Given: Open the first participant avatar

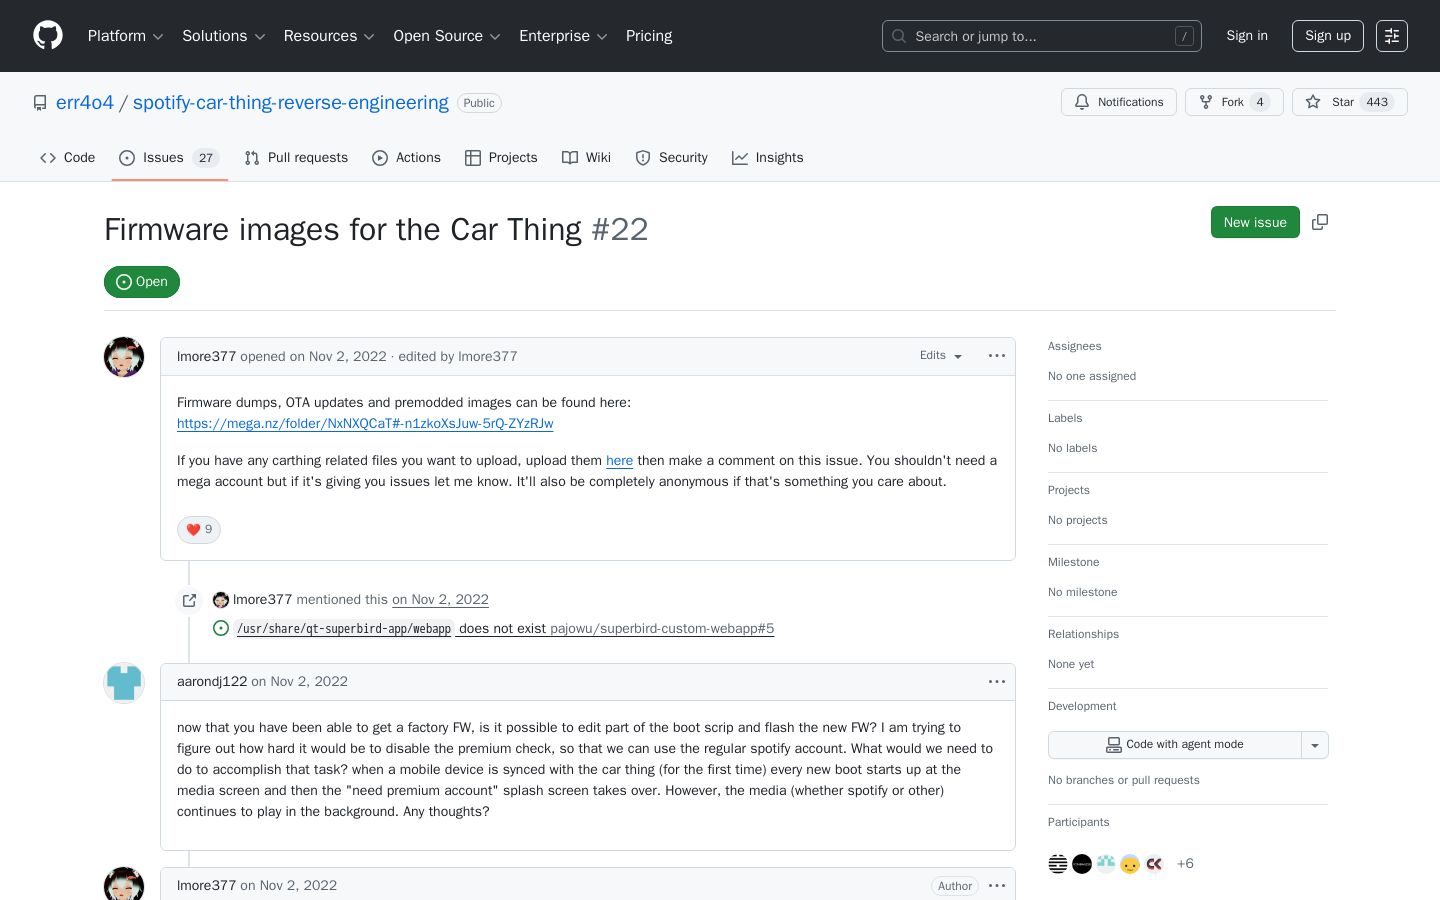Looking at the screenshot, I should [x=1058, y=864].
